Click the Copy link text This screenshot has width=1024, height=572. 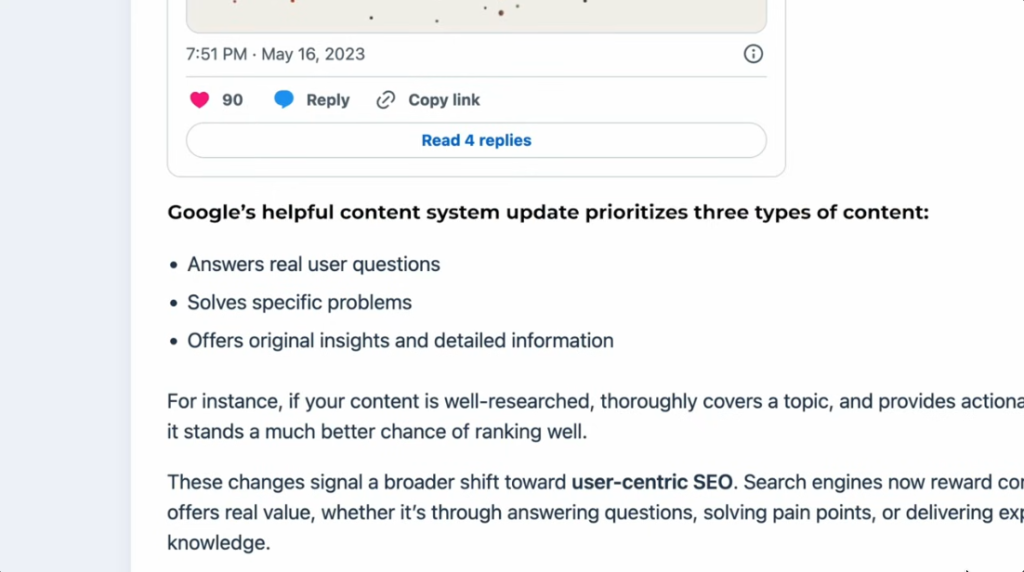(444, 100)
